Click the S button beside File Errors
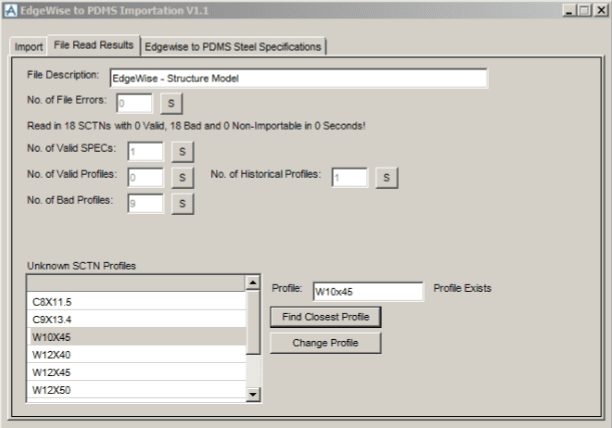This screenshot has width=612, height=428. pos(171,103)
